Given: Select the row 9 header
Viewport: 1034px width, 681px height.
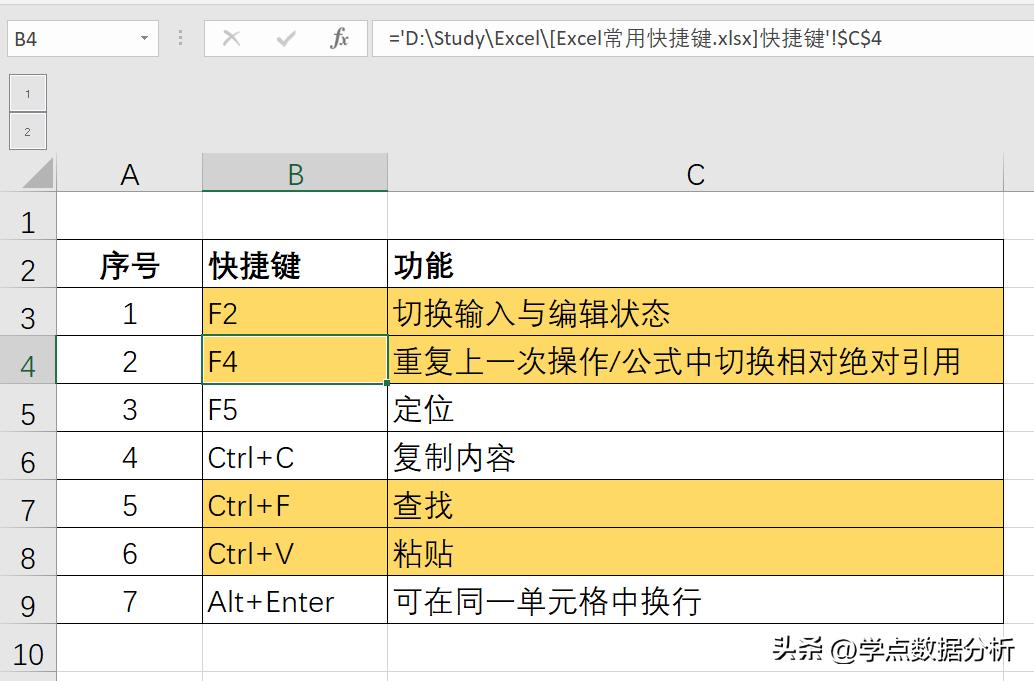Looking at the screenshot, I should point(29,601).
